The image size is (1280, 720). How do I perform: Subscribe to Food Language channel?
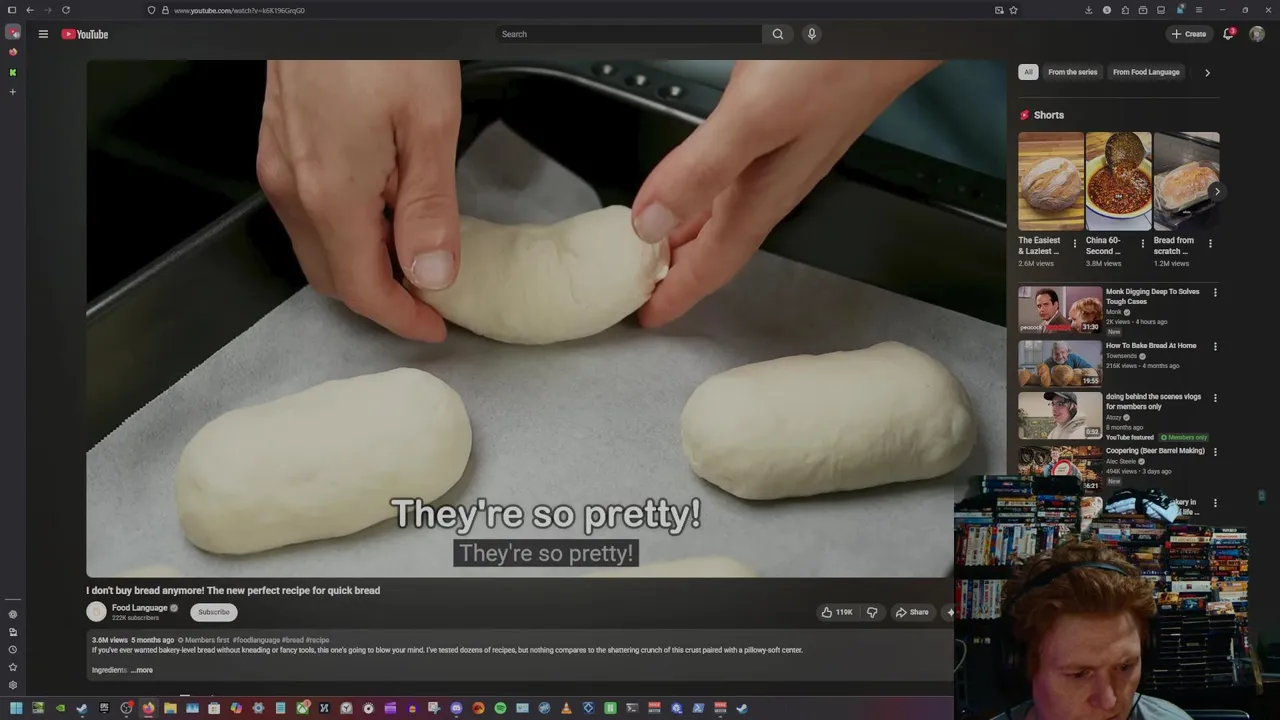[x=213, y=612]
